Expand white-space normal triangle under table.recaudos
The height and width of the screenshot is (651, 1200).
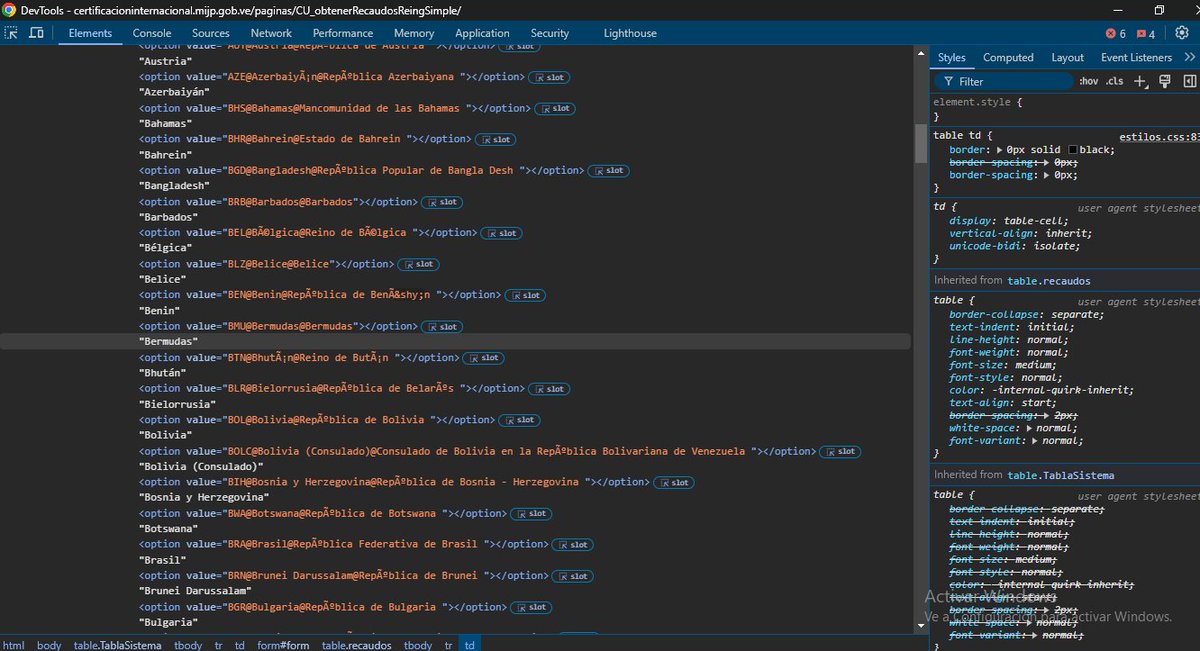pos(1028,428)
